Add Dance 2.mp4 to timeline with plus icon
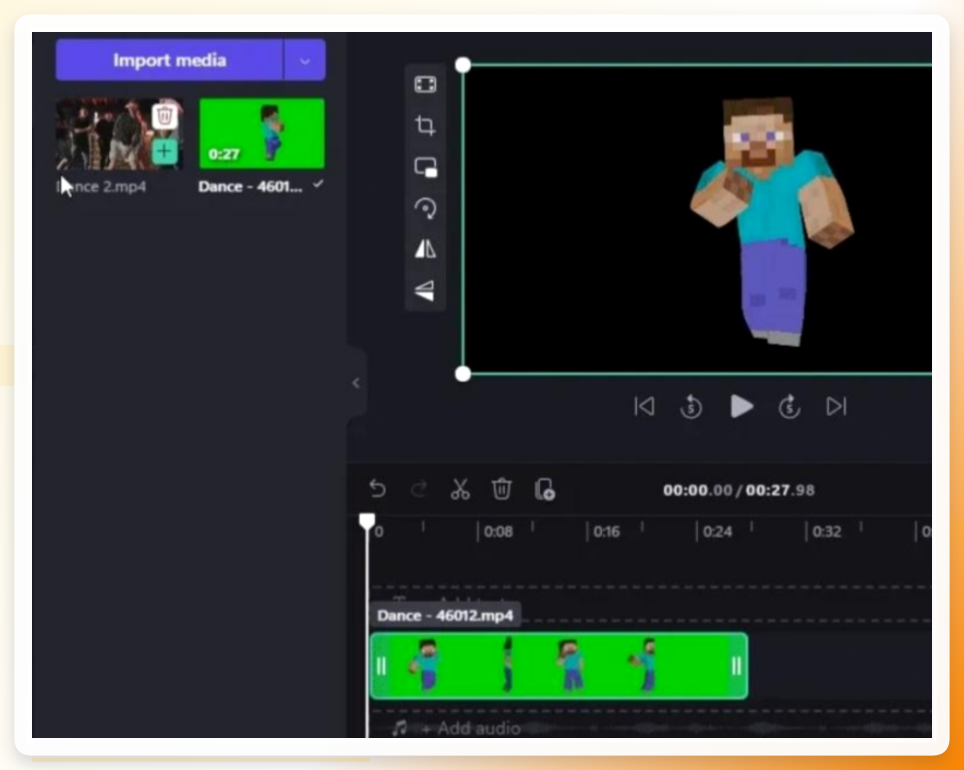The height and width of the screenshot is (770, 964). tap(164, 151)
